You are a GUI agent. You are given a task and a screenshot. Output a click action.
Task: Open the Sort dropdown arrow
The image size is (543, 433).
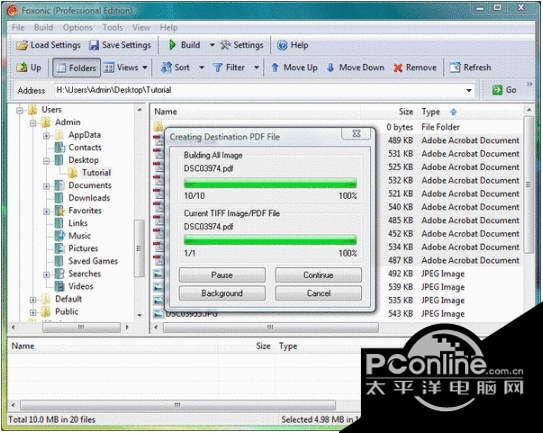[x=202, y=68]
